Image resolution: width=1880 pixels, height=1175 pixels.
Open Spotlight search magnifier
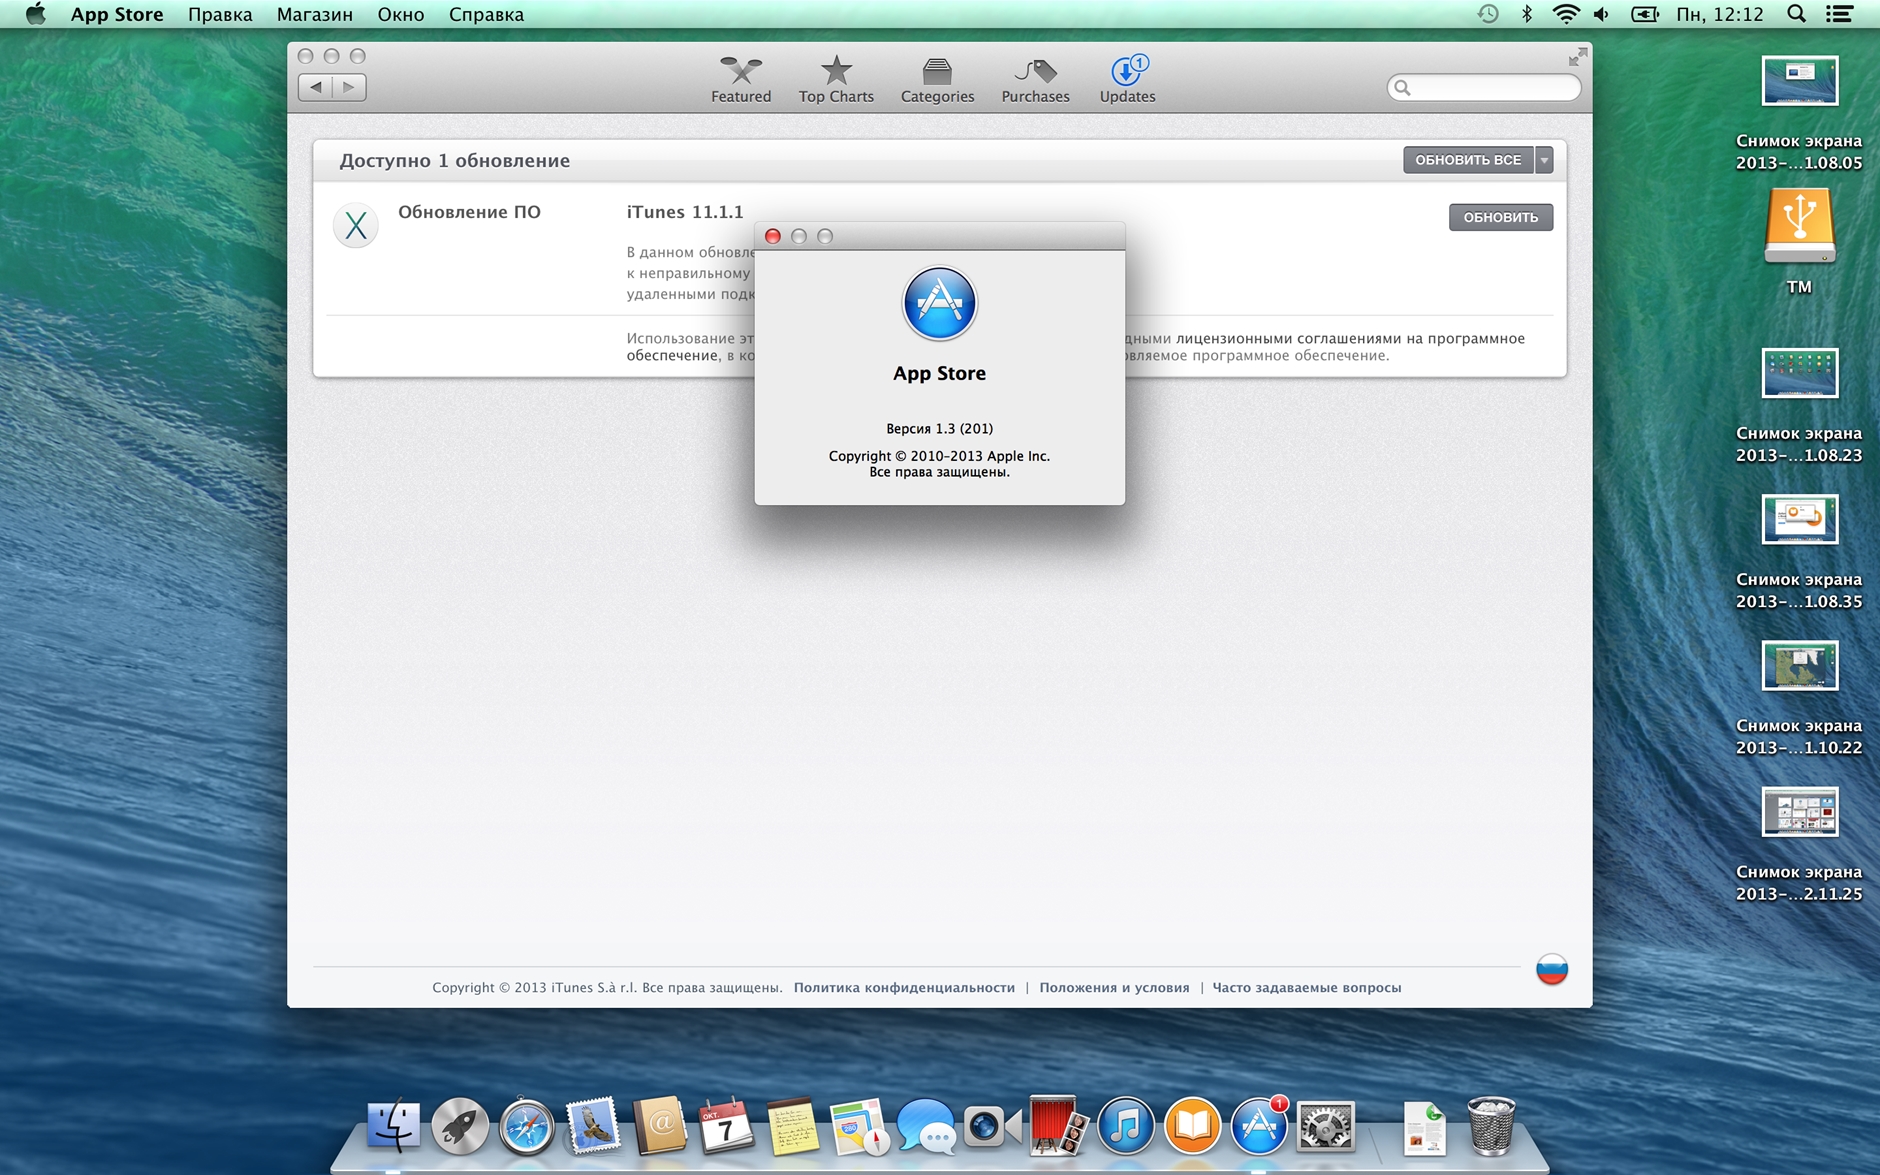tap(1796, 14)
